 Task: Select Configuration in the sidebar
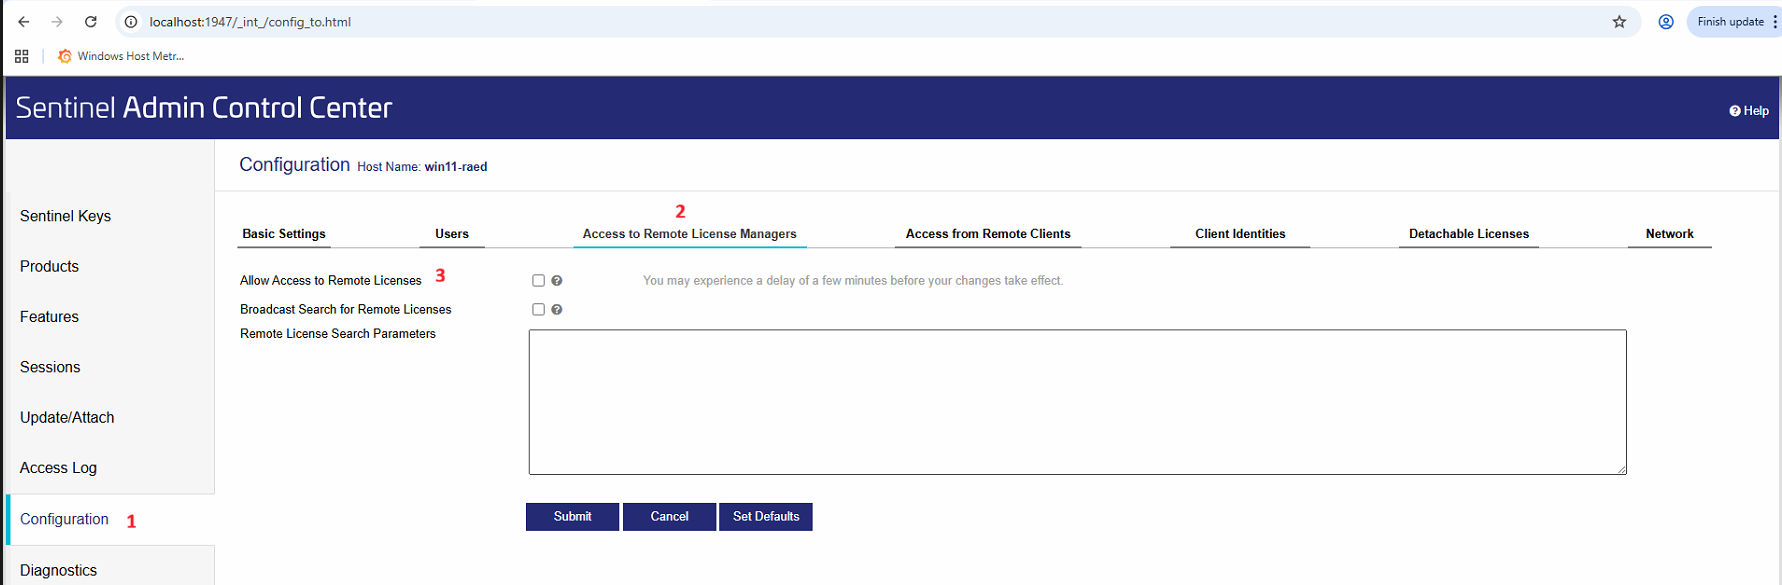[x=64, y=519]
